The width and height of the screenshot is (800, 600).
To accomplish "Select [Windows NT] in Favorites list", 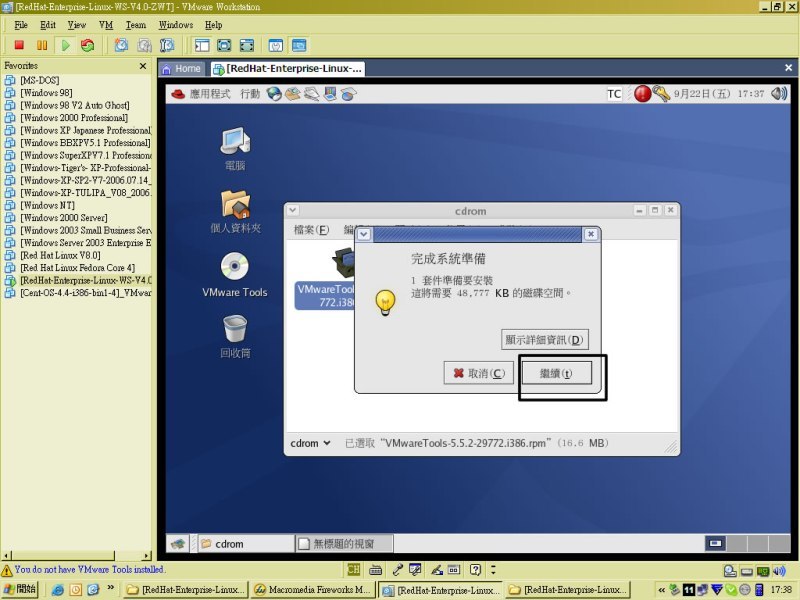I will (47, 205).
